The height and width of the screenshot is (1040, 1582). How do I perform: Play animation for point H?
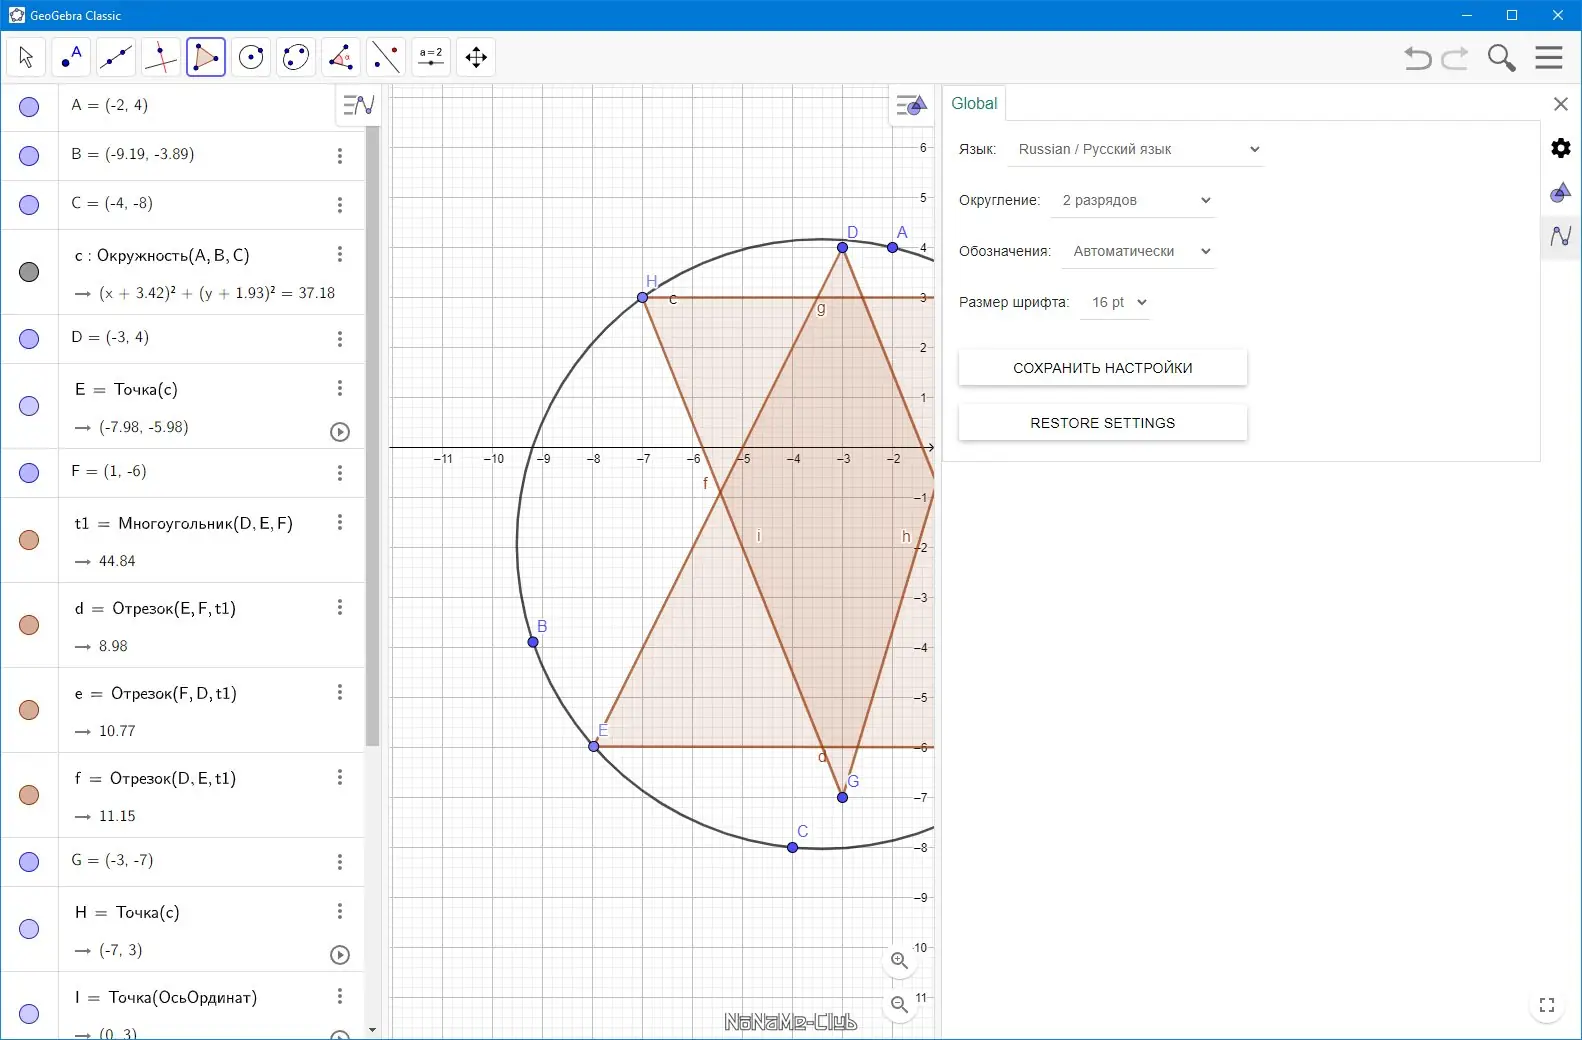point(340,955)
